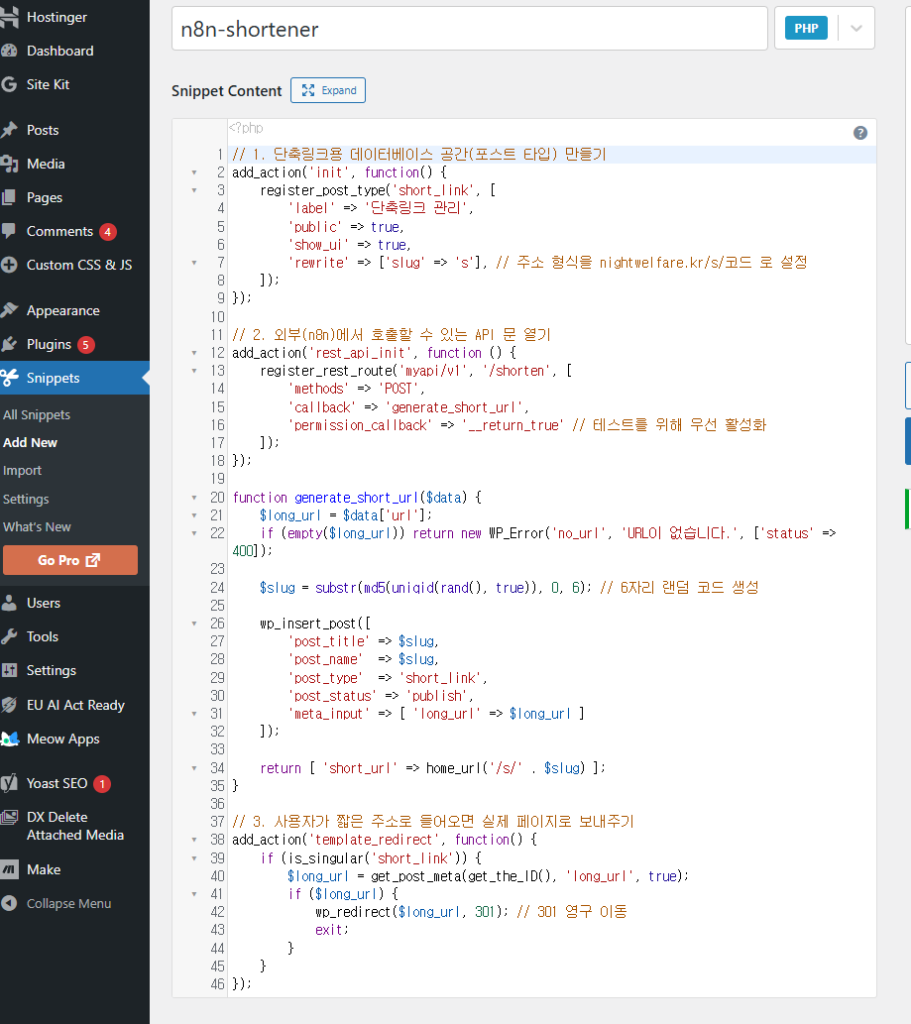Image resolution: width=911 pixels, height=1024 pixels.
Task: Select the PHP snippet type button
Action: [805, 29]
